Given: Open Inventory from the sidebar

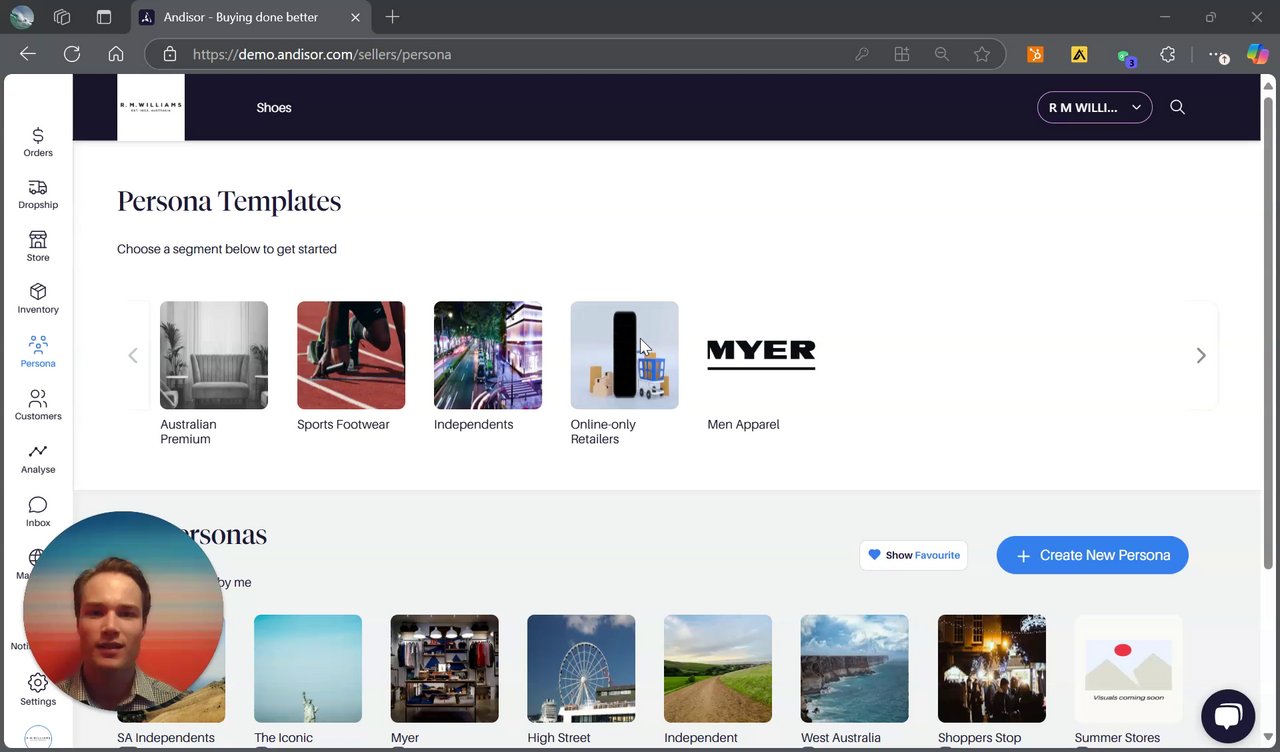Looking at the screenshot, I should [x=38, y=298].
